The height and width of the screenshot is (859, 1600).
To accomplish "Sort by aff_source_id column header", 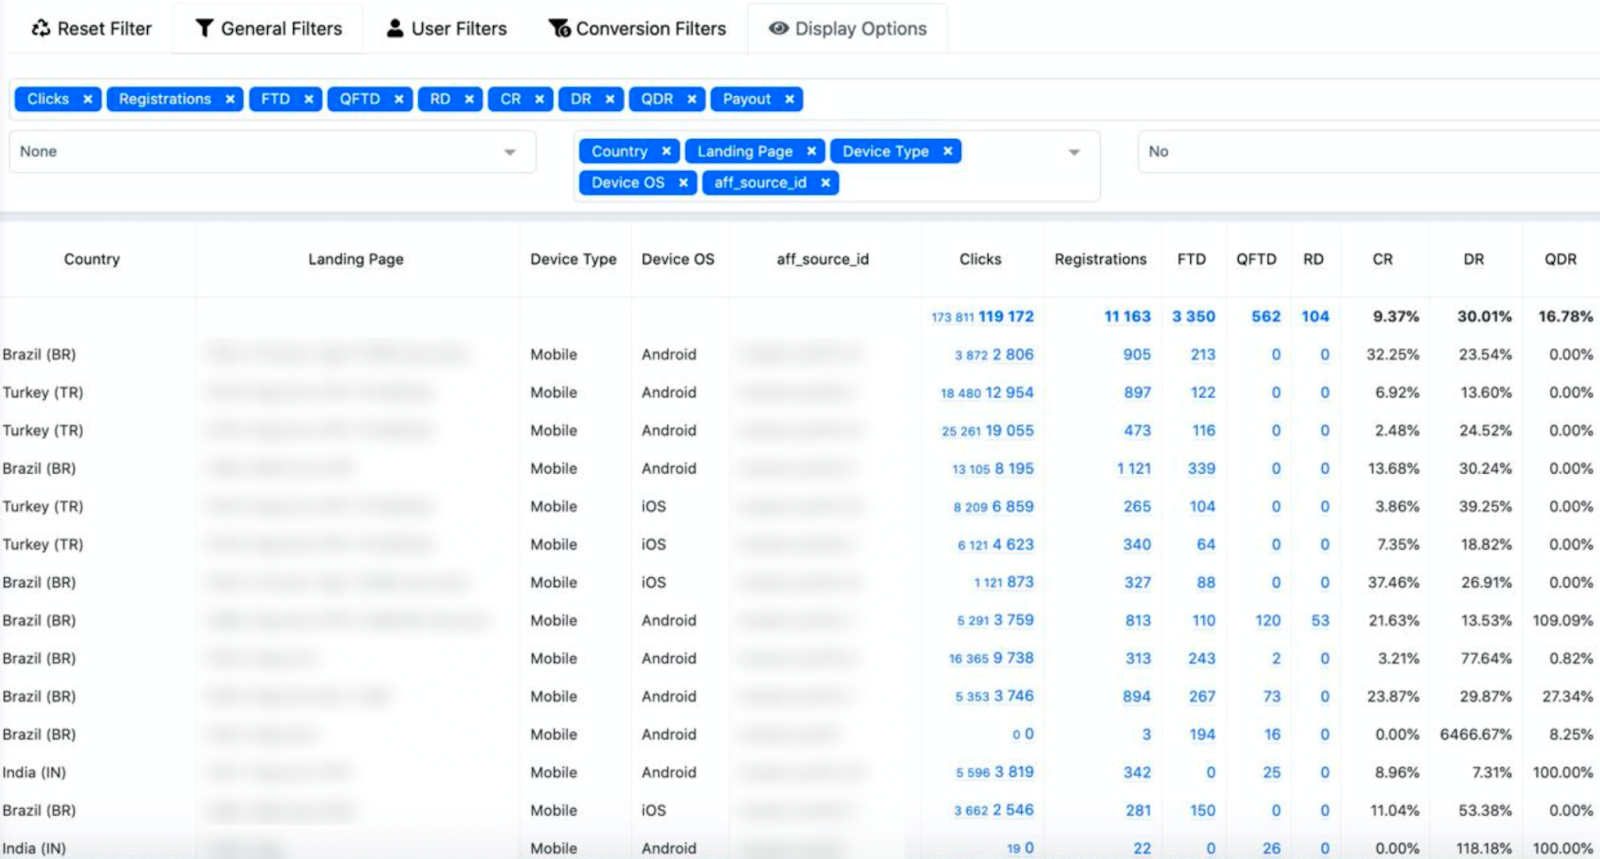I will point(823,259).
